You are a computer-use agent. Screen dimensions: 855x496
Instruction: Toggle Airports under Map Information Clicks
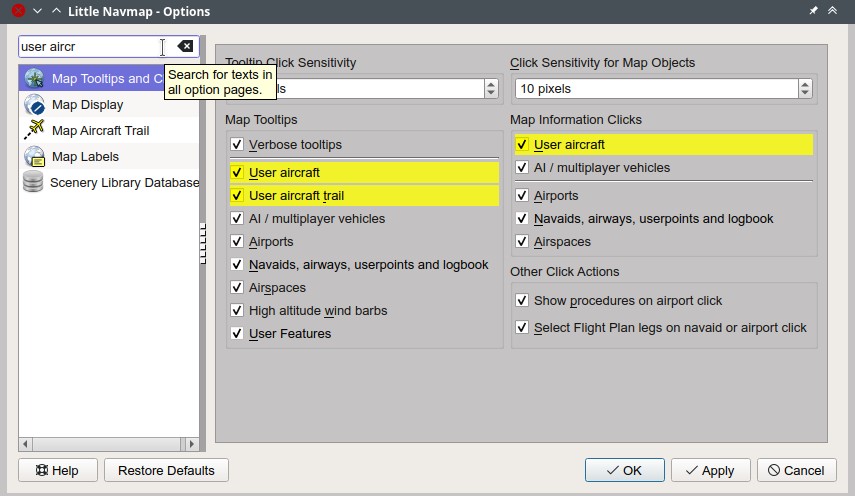pyautogui.click(x=522, y=195)
